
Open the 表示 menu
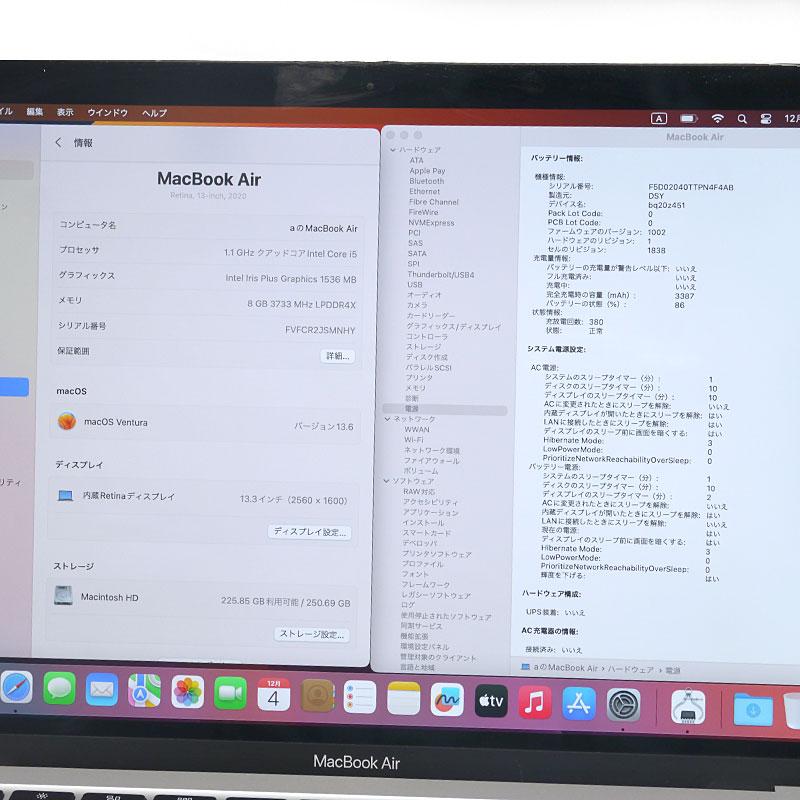pyautogui.click(x=65, y=112)
